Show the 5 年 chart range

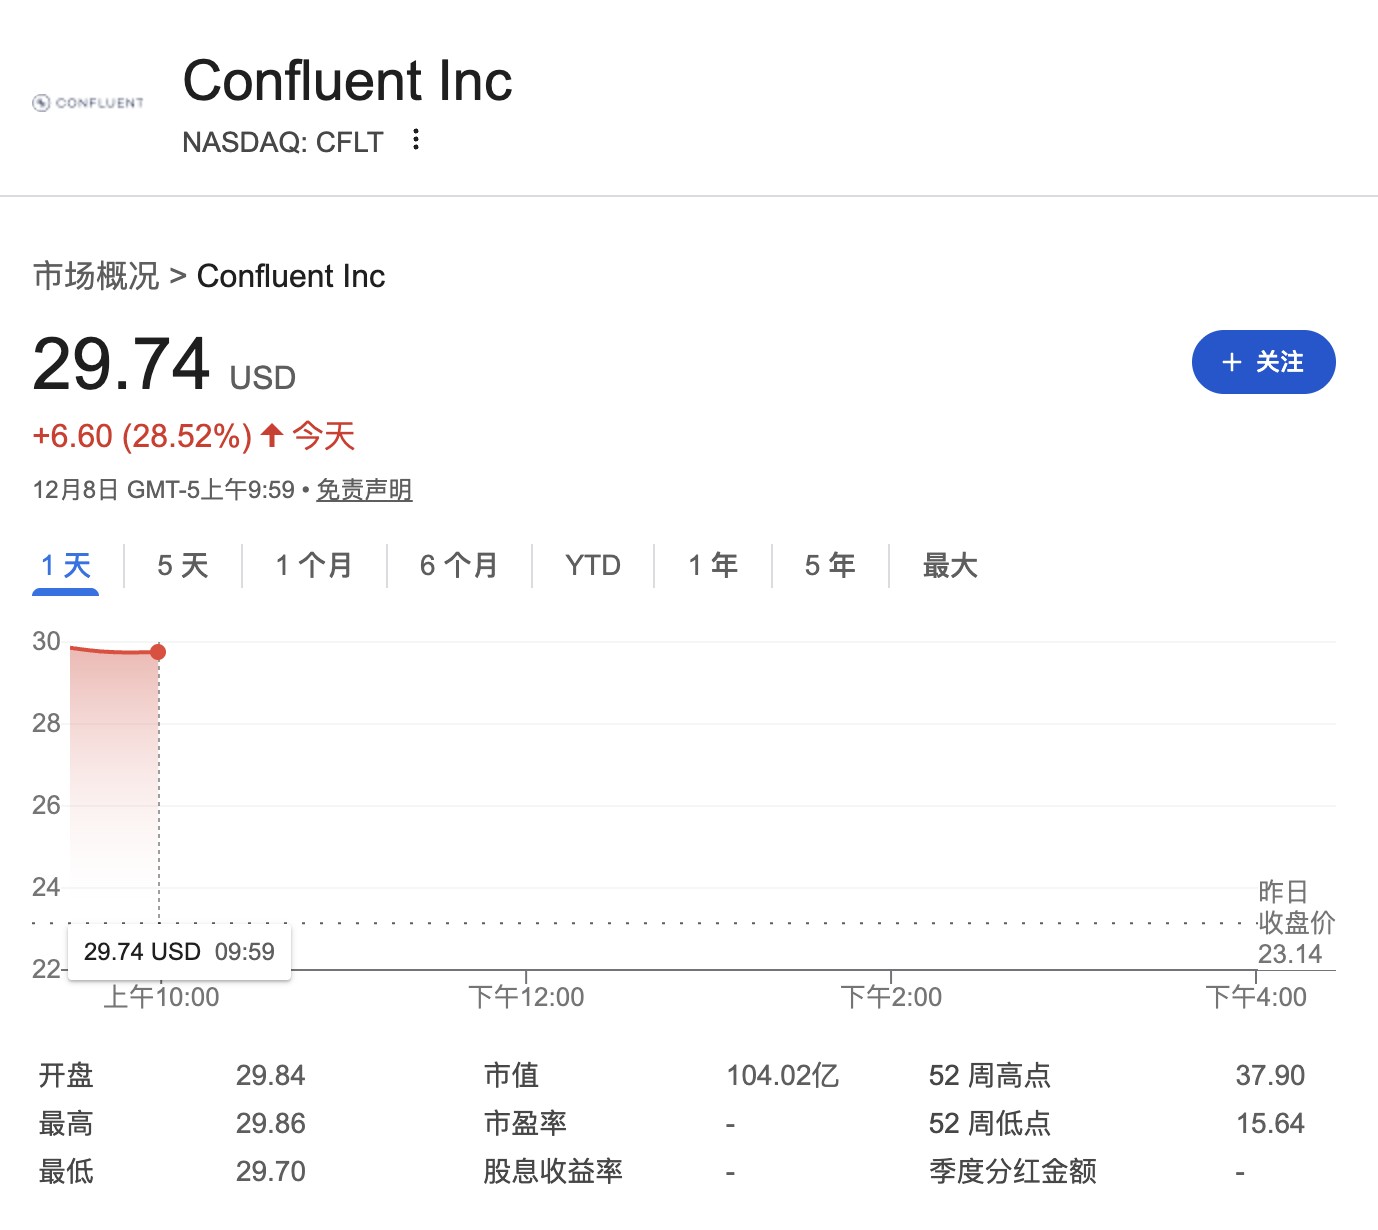(830, 566)
